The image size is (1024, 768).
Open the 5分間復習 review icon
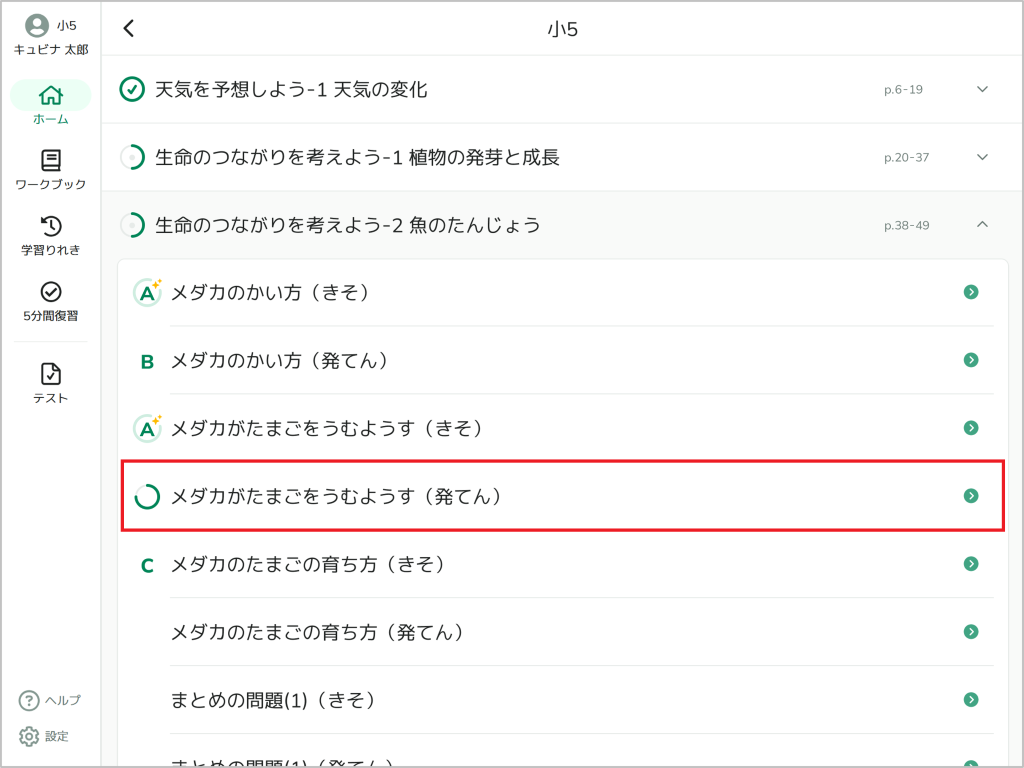coord(50,292)
